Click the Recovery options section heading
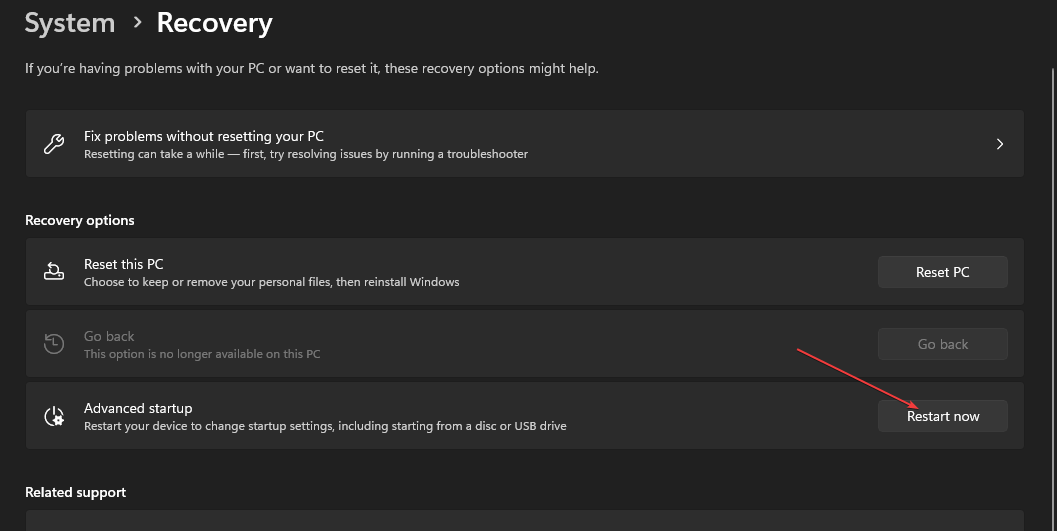This screenshot has height=531, width=1057. (x=80, y=220)
